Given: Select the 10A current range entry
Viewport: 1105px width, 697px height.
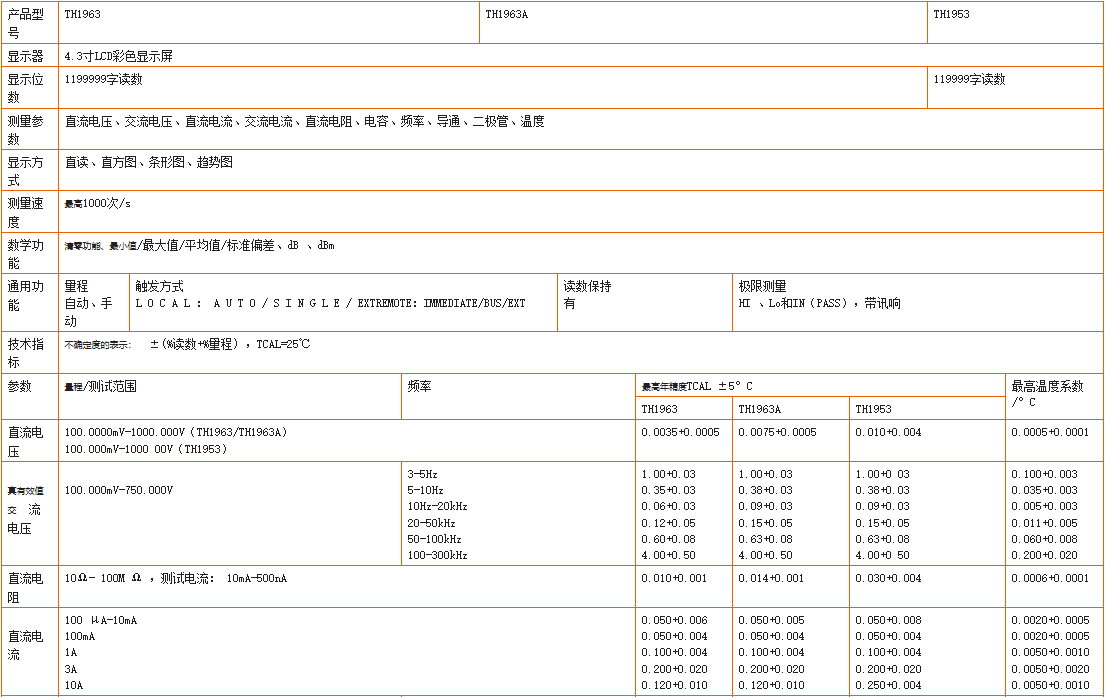Looking at the screenshot, I should coord(74,686).
